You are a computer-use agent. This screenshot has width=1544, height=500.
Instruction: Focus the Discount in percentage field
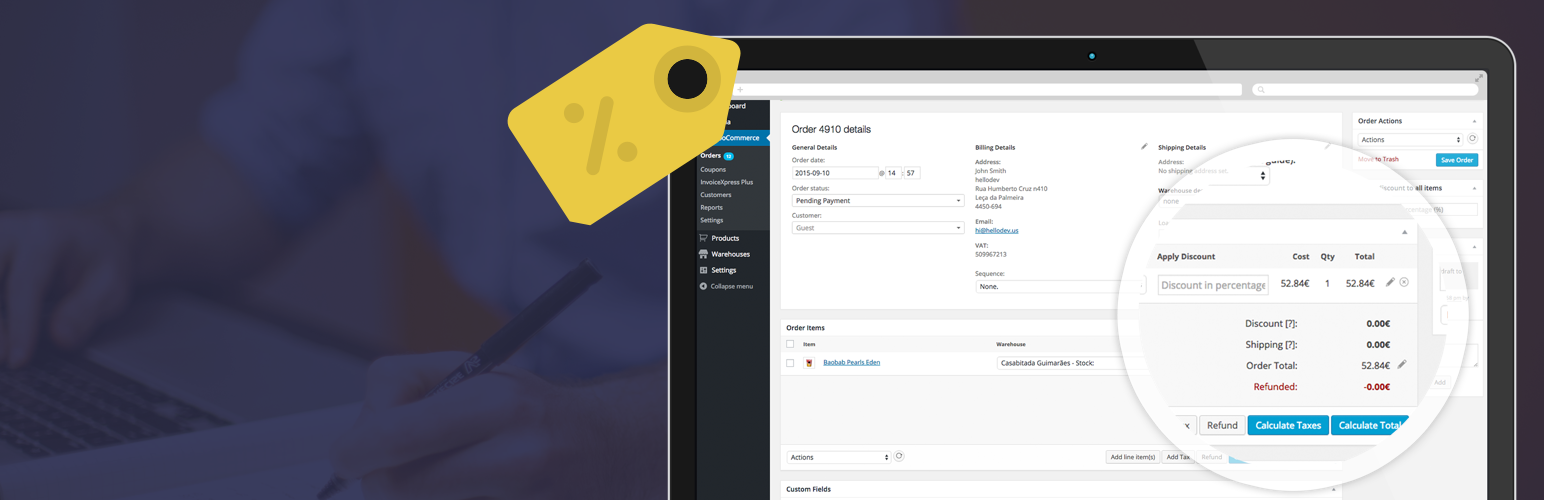(x=1213, y=285)
